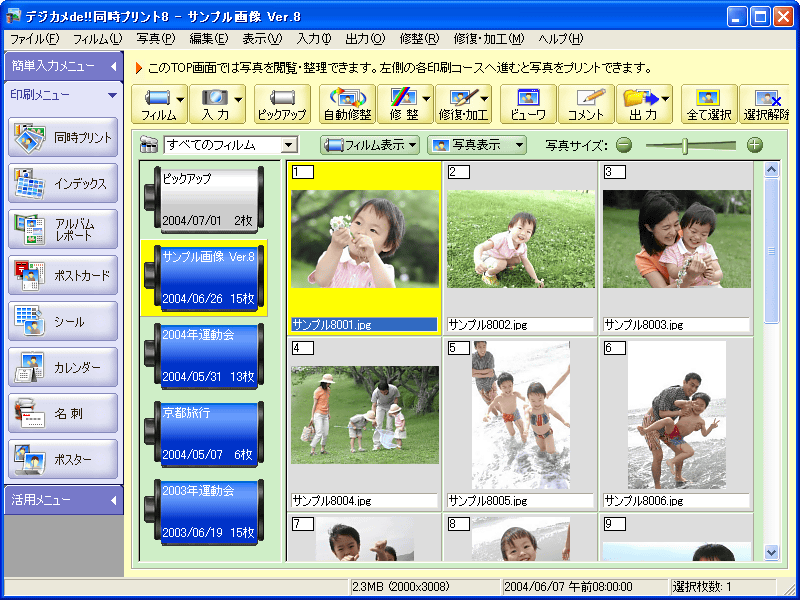Tick the checkbox numbered 5
This screenshot has height=600, width=800.
tap(459, 348)
